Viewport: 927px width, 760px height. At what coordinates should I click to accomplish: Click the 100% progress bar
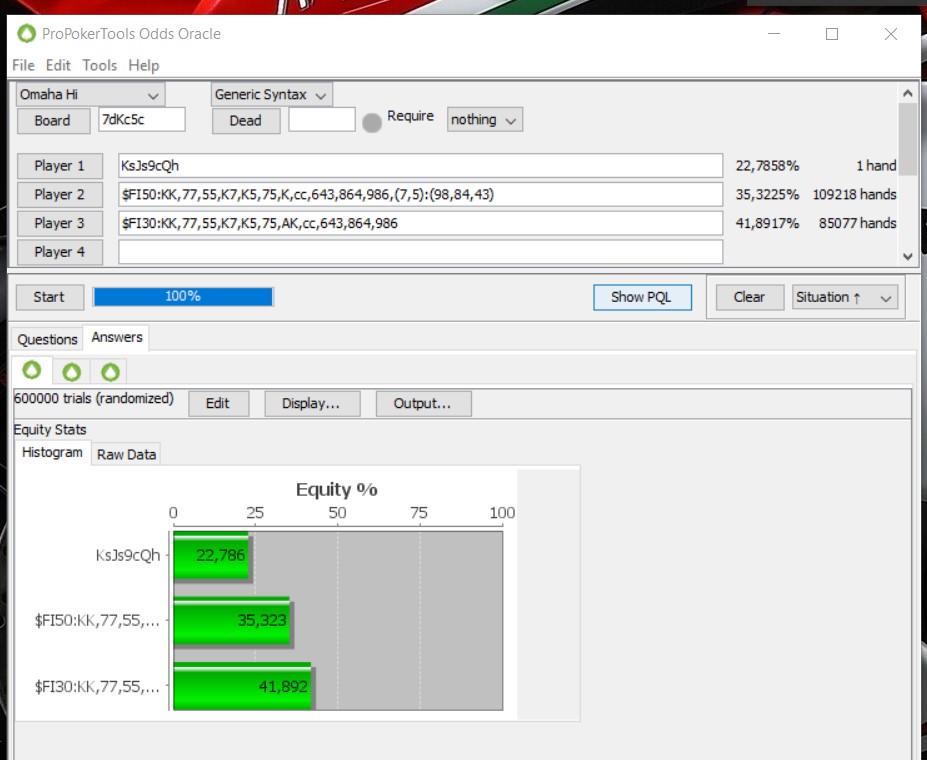click(183, 297)
